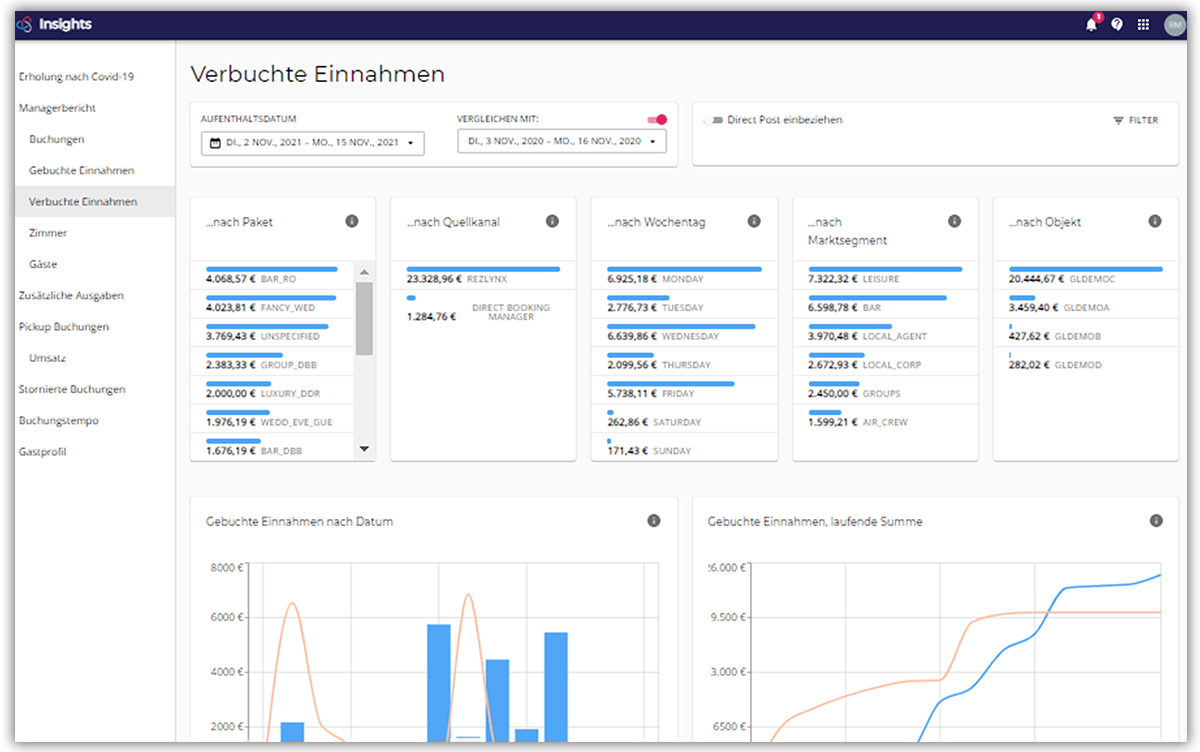Select the FANCY_WED package row
The image size is (1200, 752).
[272, 304]
